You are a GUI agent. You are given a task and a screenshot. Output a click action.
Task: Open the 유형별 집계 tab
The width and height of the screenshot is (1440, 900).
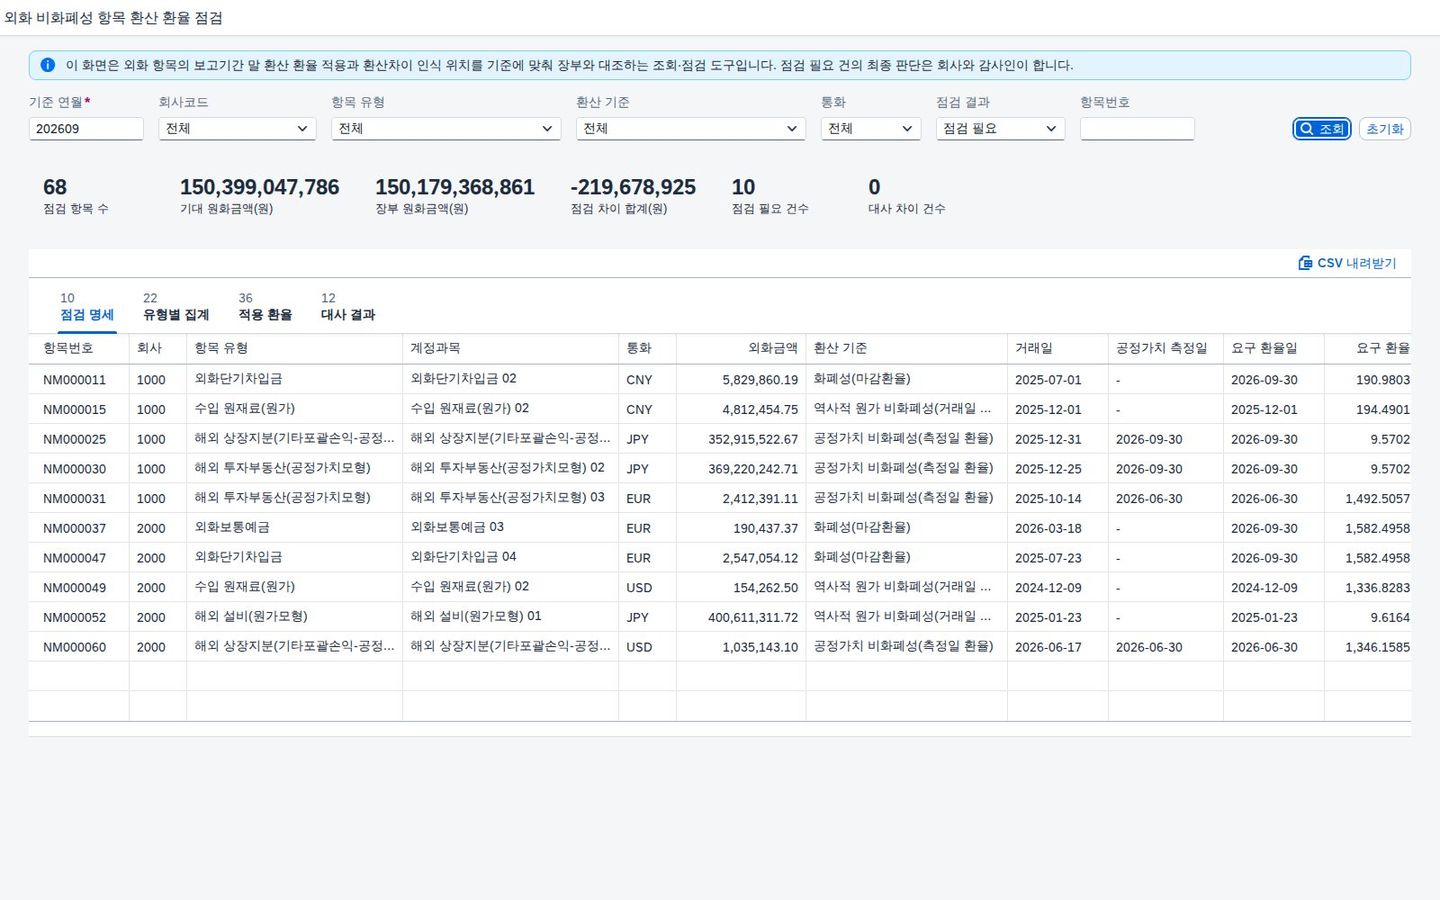pyautogui.click(x=176, y=307)
